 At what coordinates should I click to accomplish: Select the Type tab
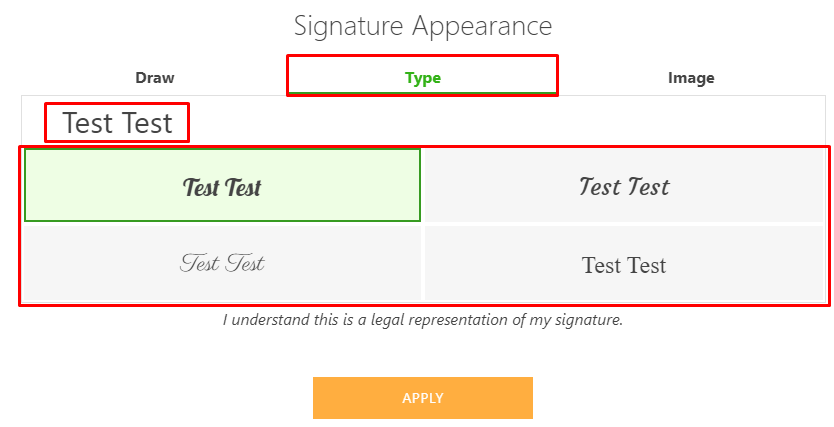tap(423, 78)
